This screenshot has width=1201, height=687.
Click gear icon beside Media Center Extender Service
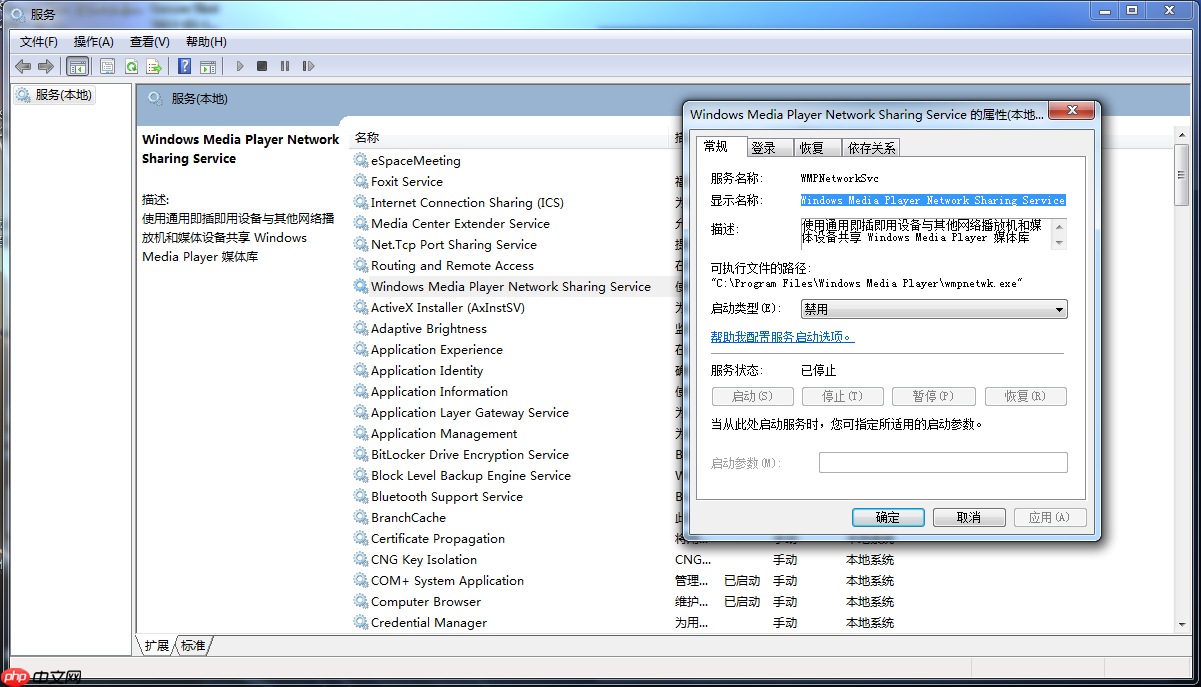coord(361,223)
